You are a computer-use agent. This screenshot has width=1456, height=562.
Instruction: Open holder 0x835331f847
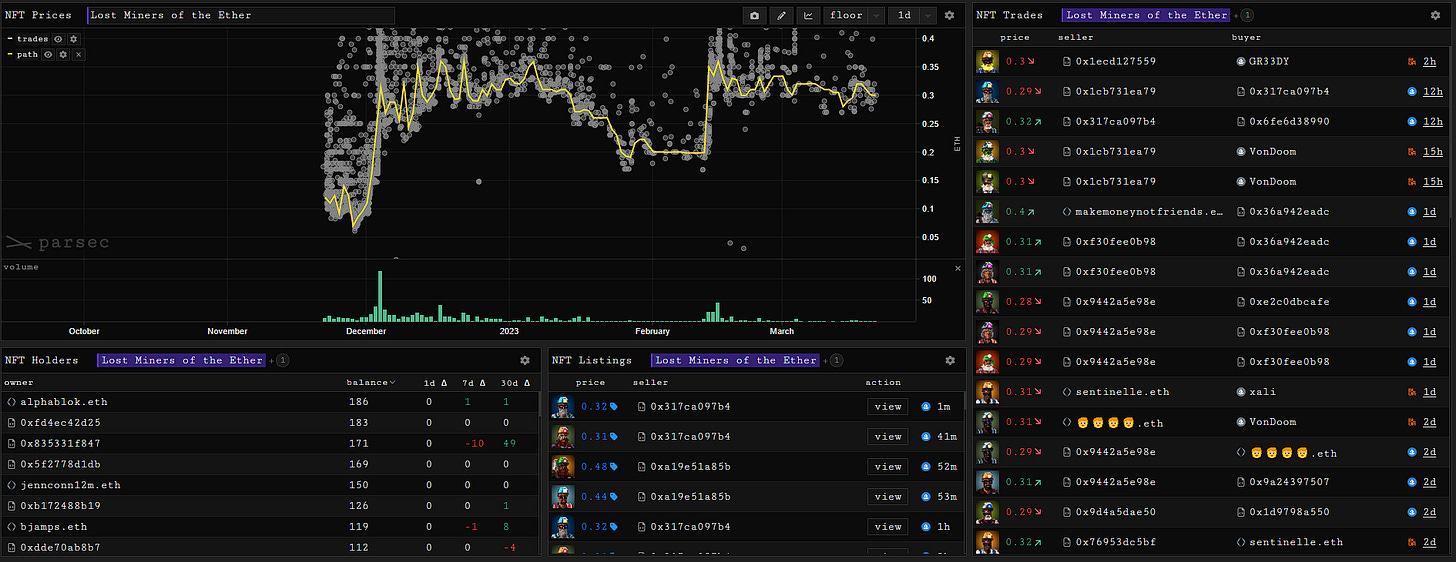(60, 443)
